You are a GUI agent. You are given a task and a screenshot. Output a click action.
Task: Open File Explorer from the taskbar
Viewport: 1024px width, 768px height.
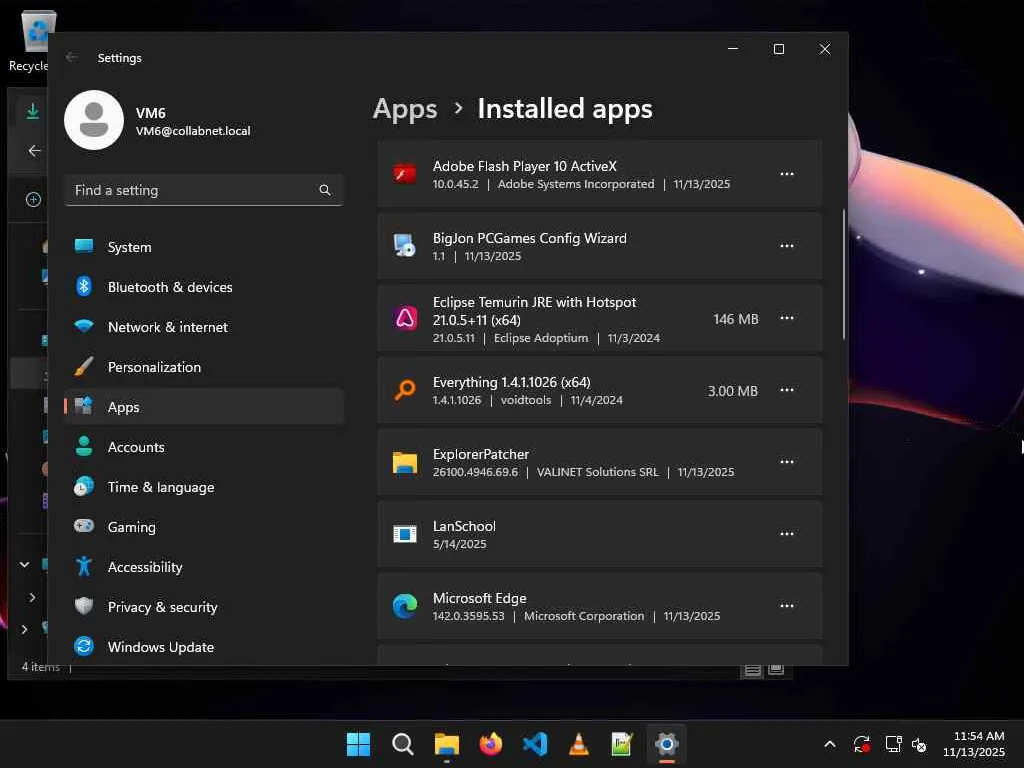(x=447, y=744)
